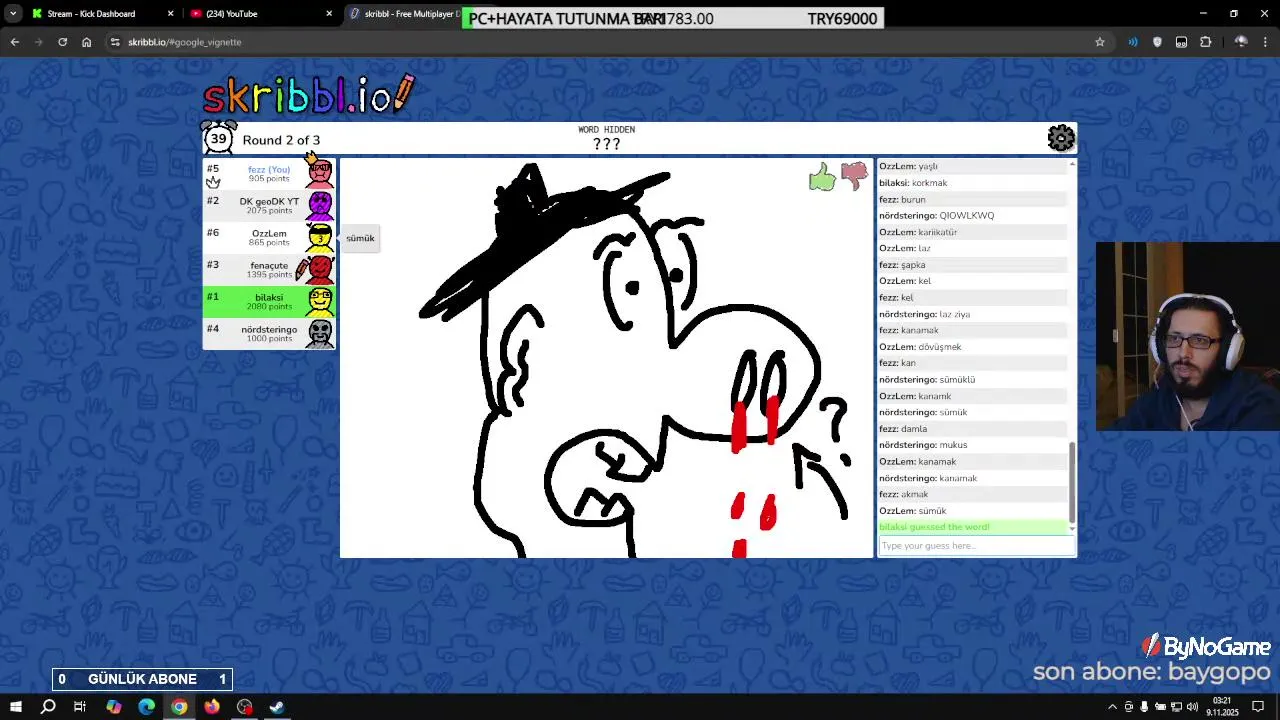Give the drawing a thumbs down
Screen dimensions: 1280x720
click(x=854, y=176)
